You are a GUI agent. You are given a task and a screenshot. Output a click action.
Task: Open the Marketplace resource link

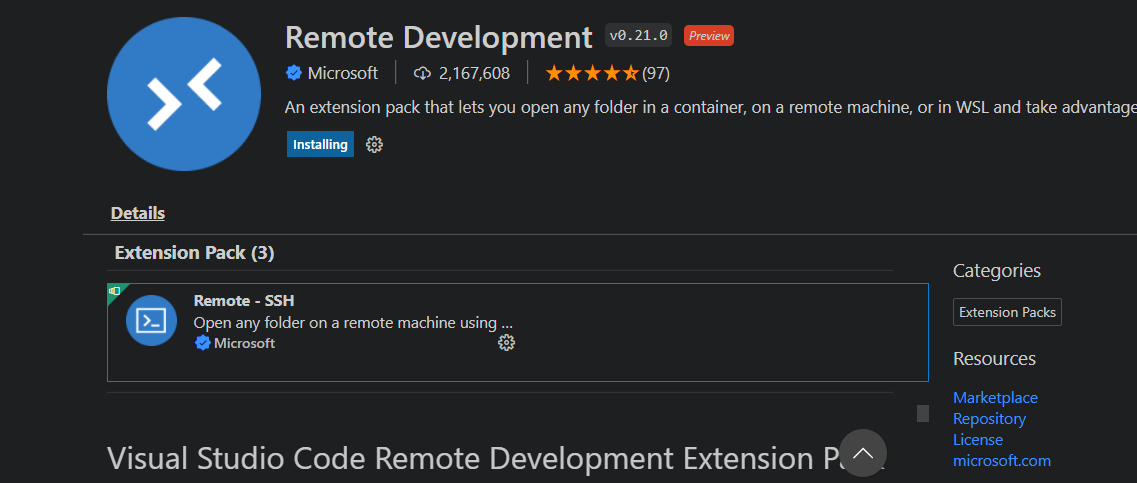coord(995,397)
